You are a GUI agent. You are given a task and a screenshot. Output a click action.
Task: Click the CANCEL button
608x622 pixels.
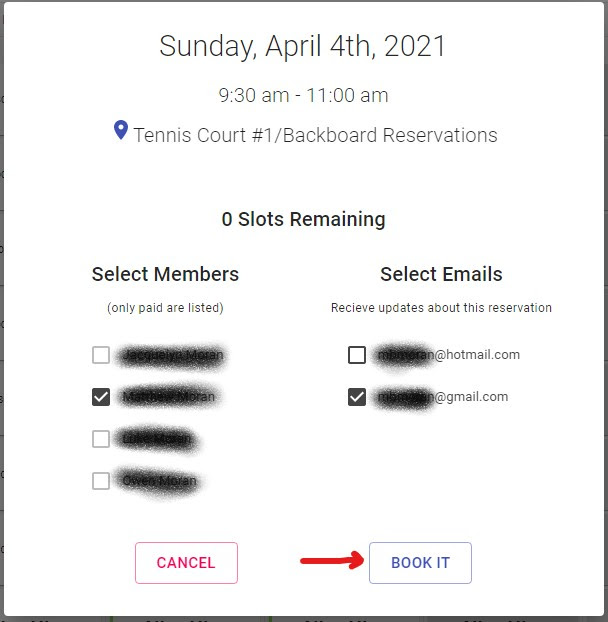(x=186, y=563)
